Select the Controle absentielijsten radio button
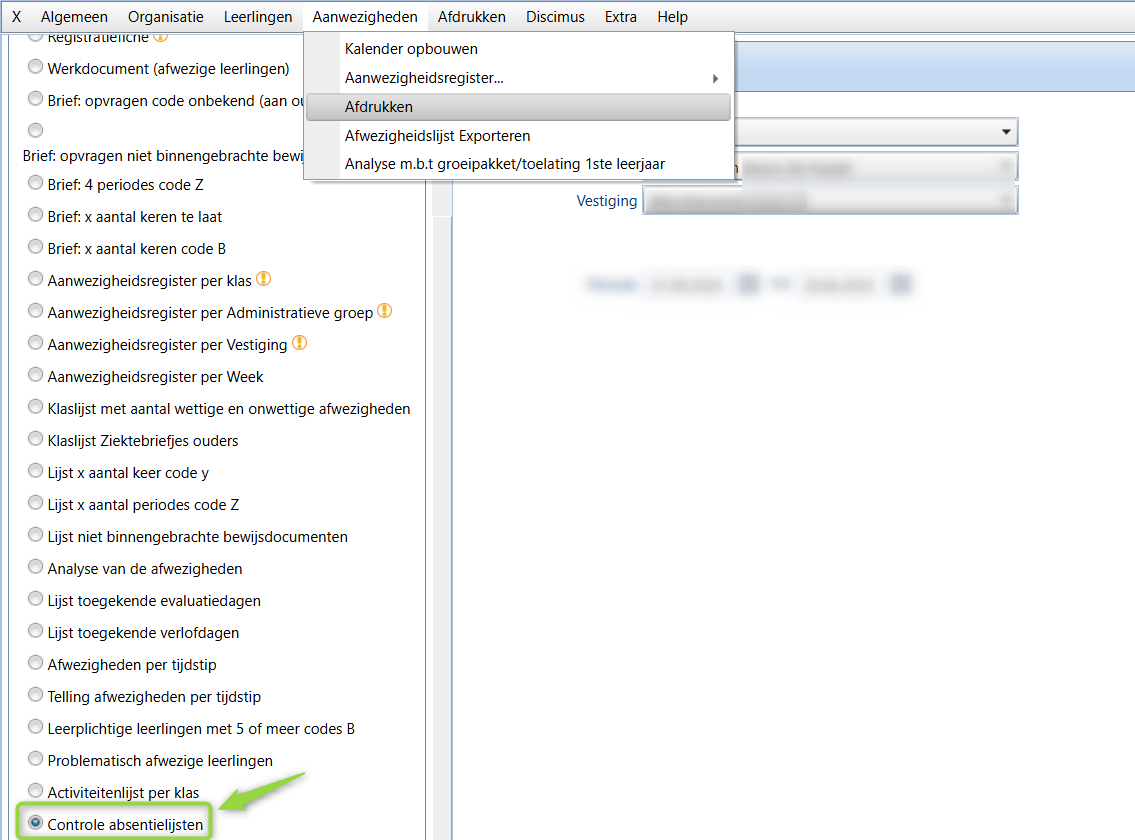 (x=36, y=824)
